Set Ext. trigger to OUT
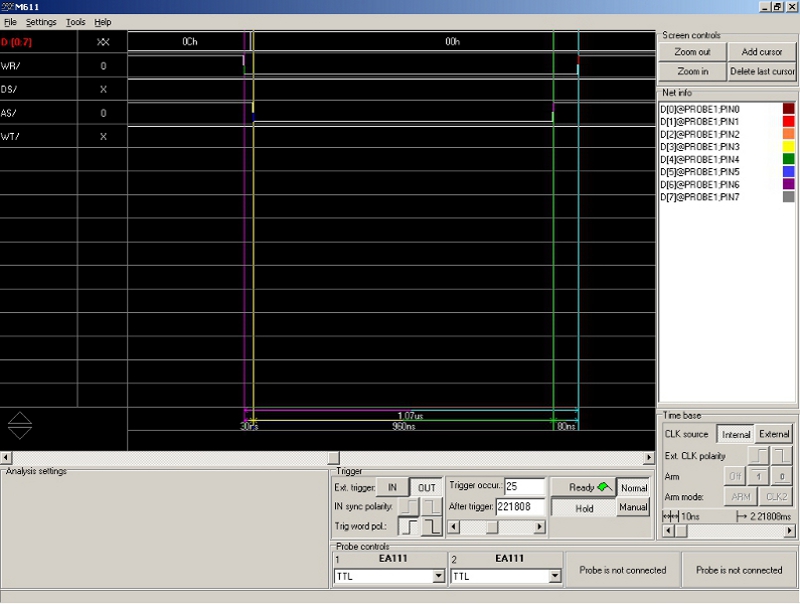800x604 pixels. tap(427, 487)
